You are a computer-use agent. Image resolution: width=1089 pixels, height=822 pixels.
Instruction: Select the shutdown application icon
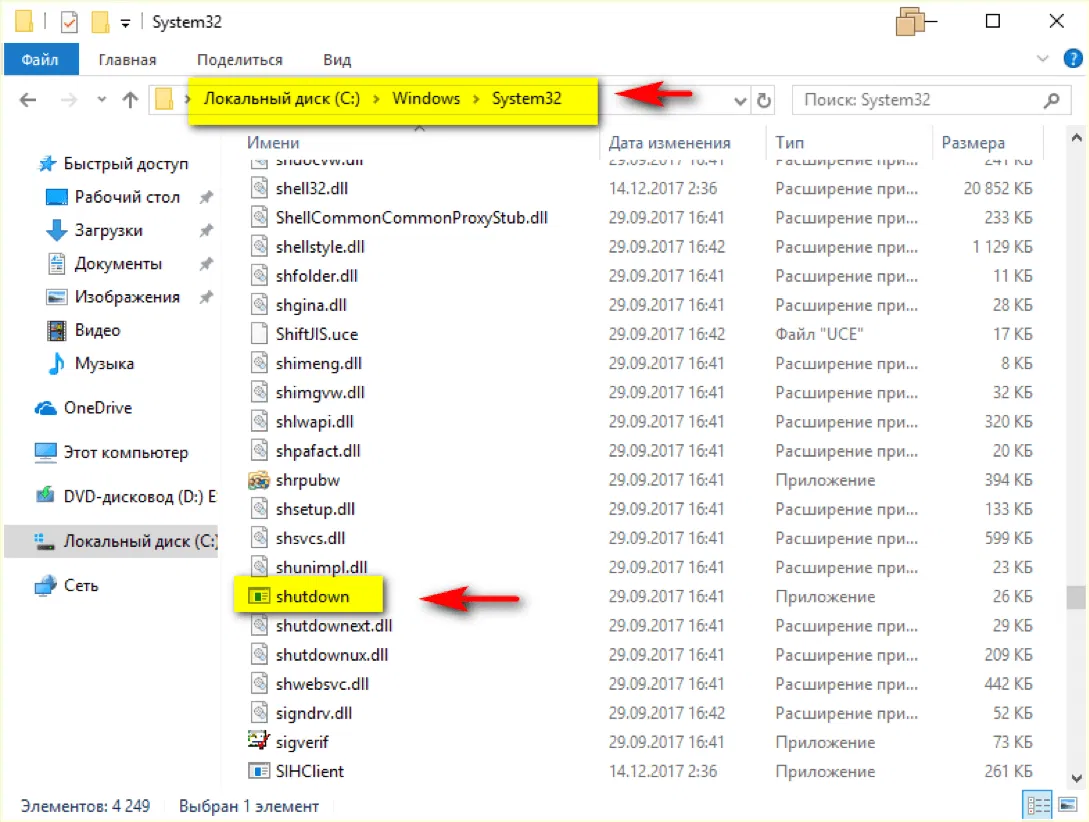[x=259, y=596]
